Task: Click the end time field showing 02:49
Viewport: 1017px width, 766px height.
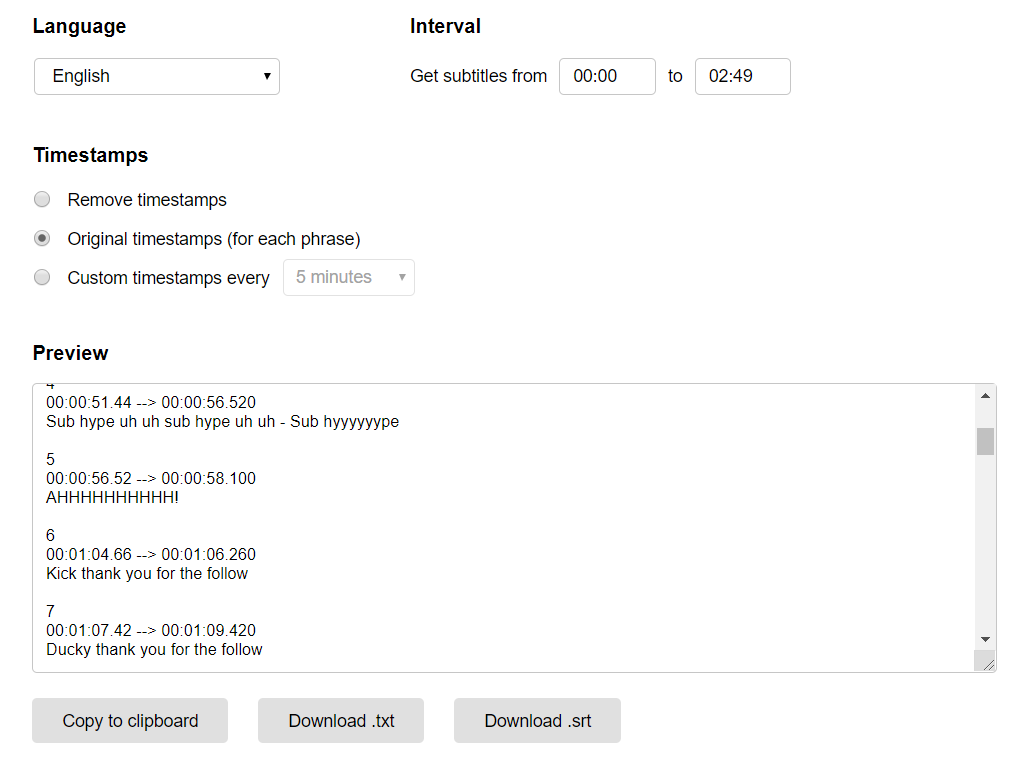Action: point(742,76)
